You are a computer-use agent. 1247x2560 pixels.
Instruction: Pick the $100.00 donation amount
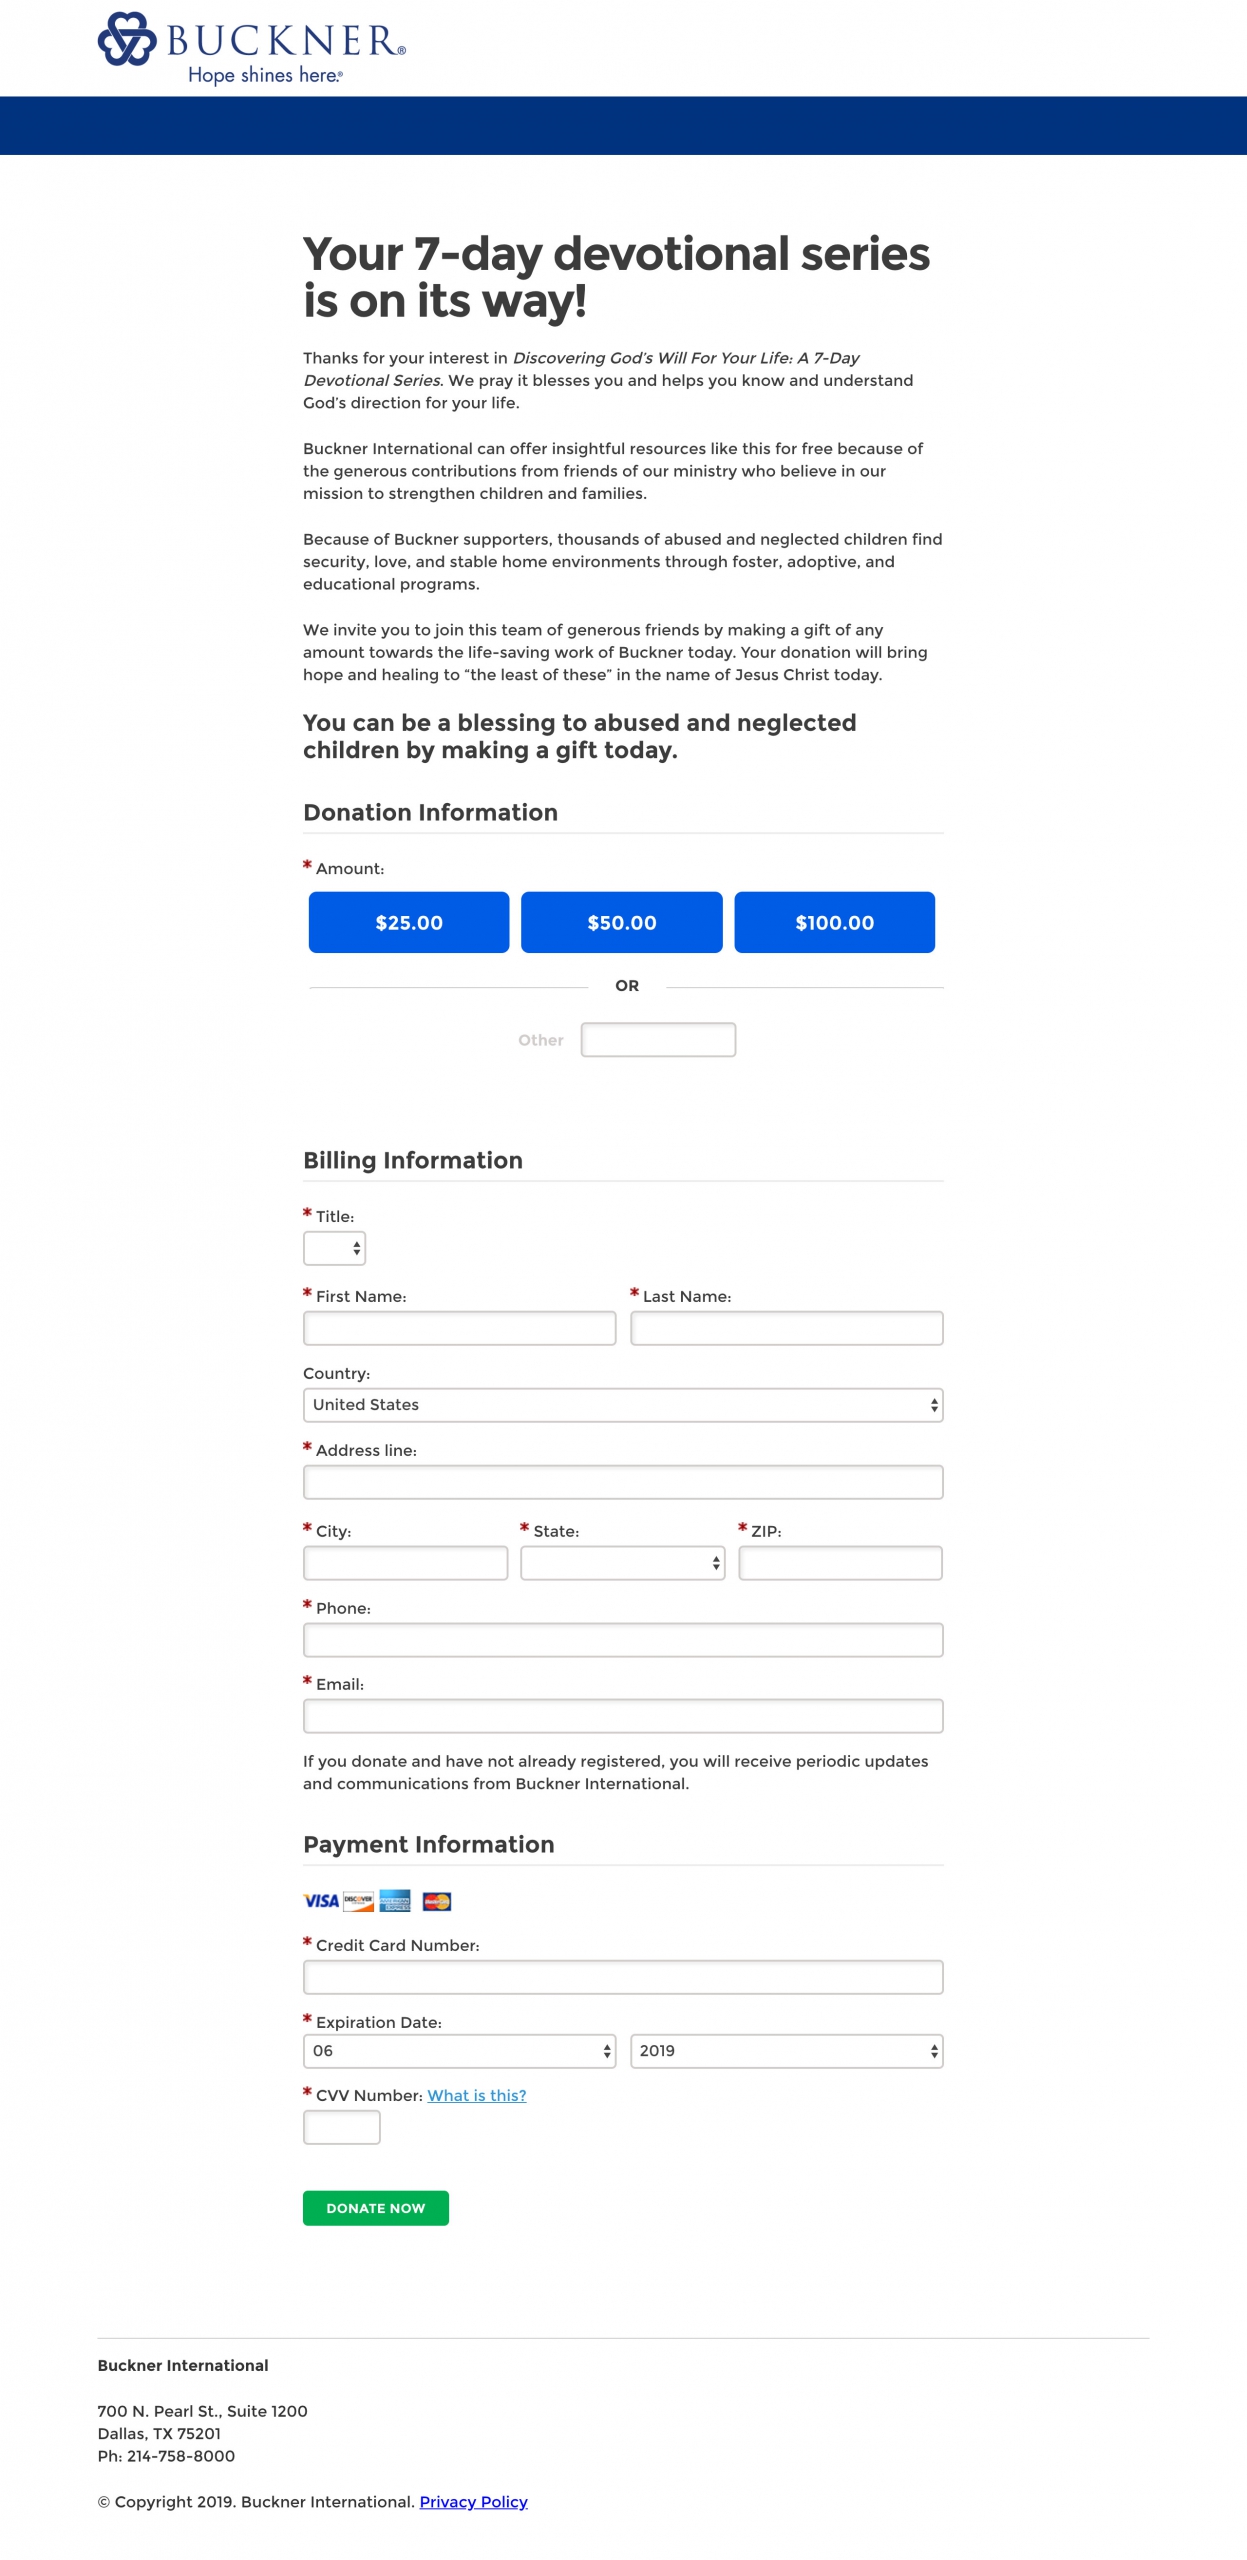pyautogui.click(x=834, y=922)
